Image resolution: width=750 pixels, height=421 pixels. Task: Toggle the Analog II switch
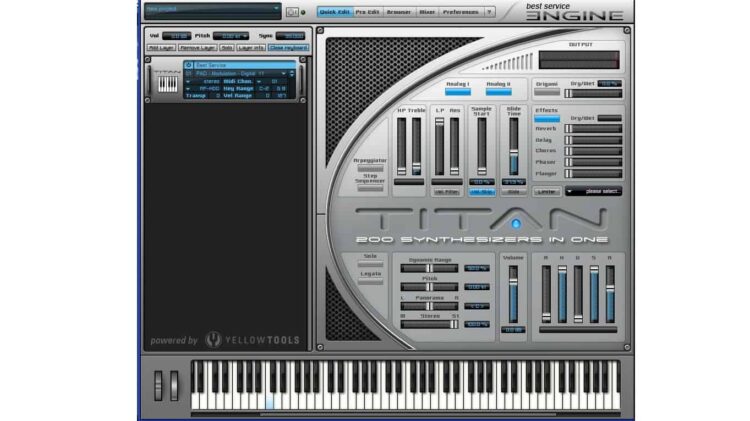(x=498, y=92)
